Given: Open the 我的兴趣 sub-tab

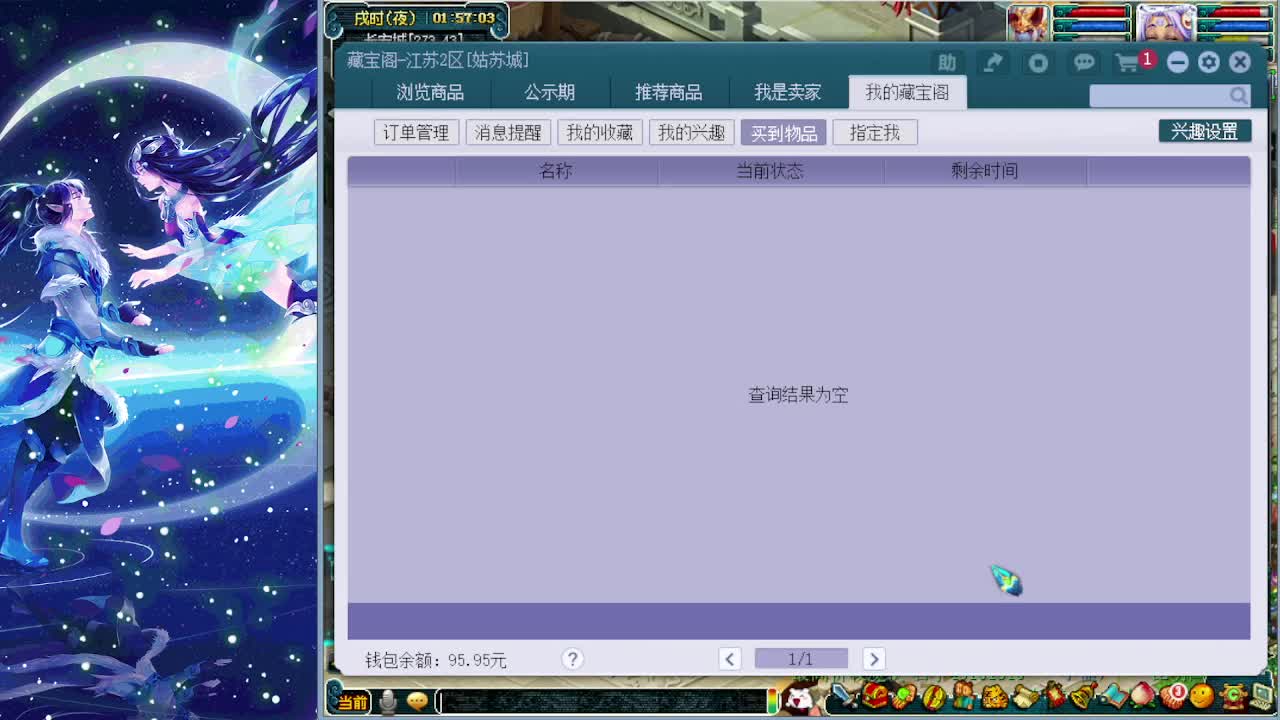Looking at the screenshot, I should point(692,132).
